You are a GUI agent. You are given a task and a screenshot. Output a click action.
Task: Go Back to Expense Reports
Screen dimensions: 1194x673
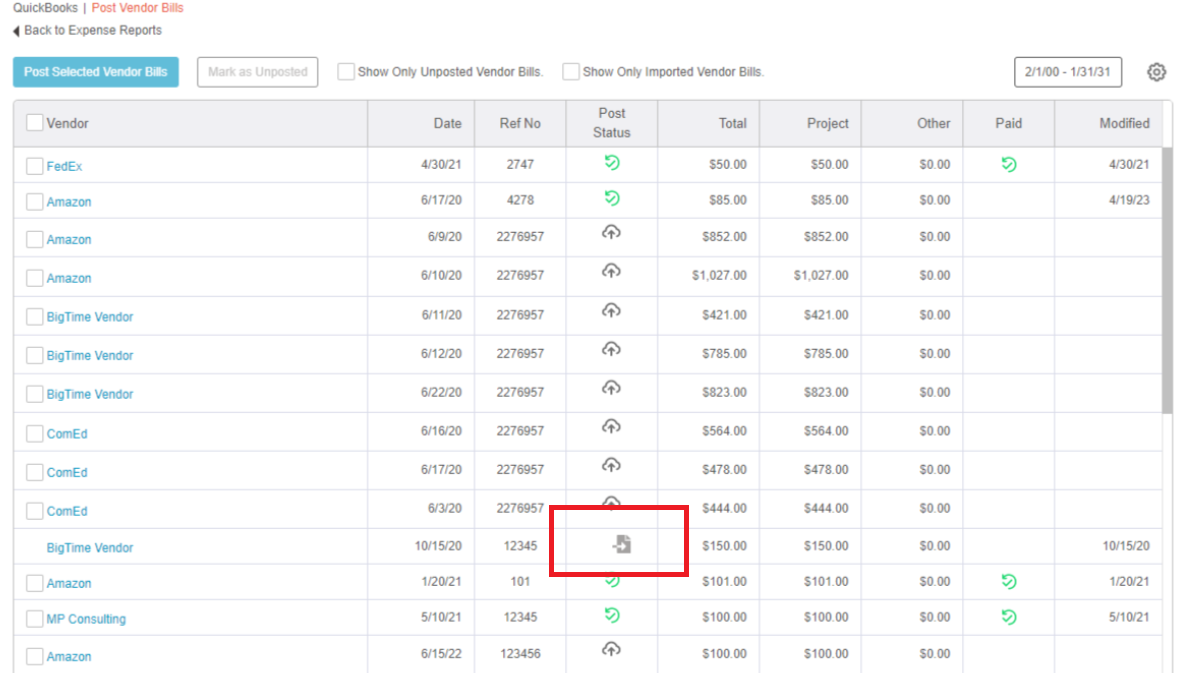93,30
